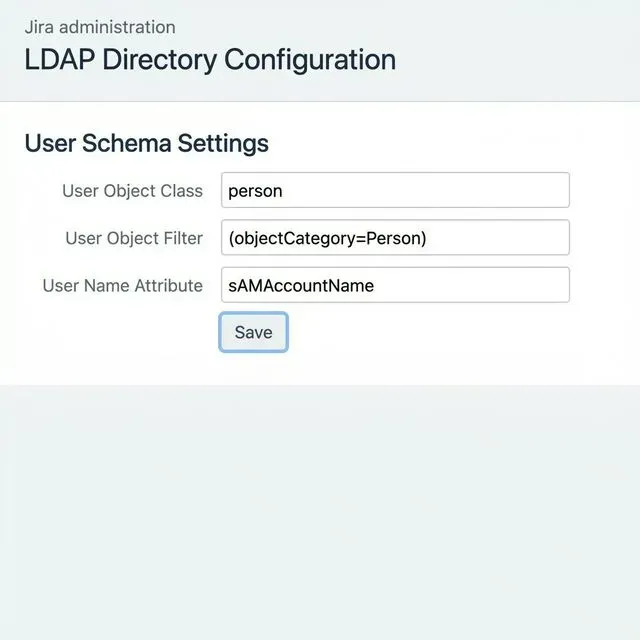640x640 pixels.
Task: Click the User Schema Settings section heading
Action: tap(147, 143)
